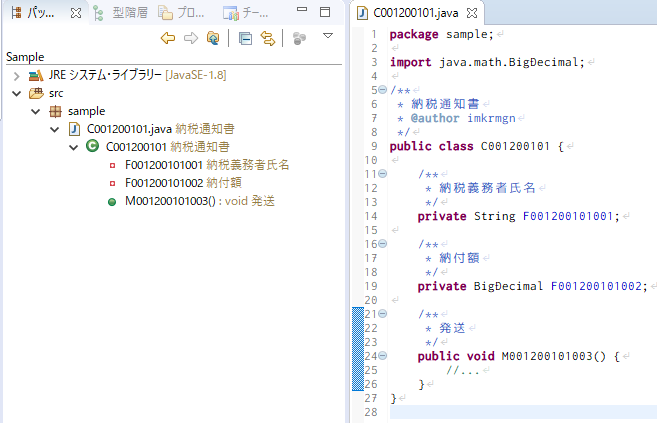Collapse the sample package node
The height and width of the screenshot is (423, 657).
(36, 111)
